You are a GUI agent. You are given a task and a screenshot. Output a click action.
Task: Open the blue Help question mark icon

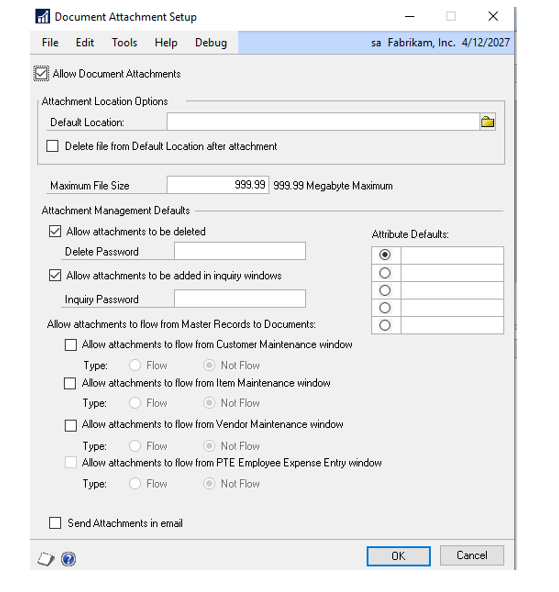coord(68,559)
